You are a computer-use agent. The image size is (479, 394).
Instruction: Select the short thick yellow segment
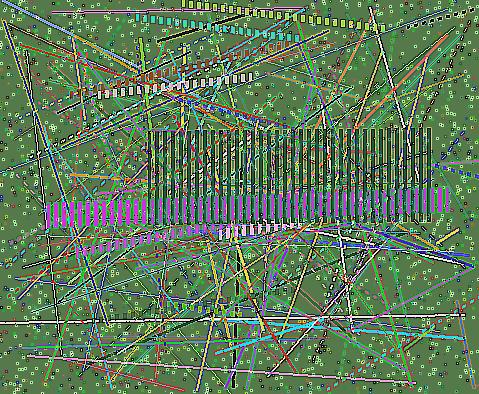[448, 236]
